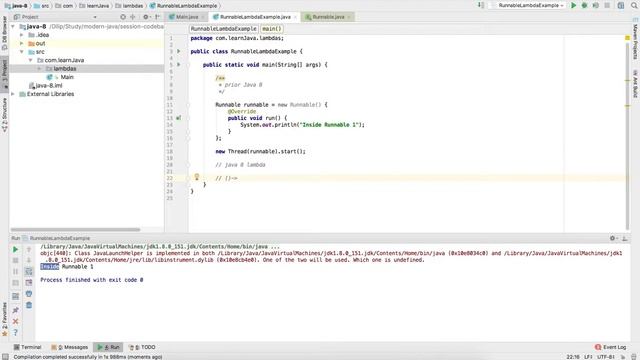Open the Terminal tool window
The image size is (640, 360).
27,347
